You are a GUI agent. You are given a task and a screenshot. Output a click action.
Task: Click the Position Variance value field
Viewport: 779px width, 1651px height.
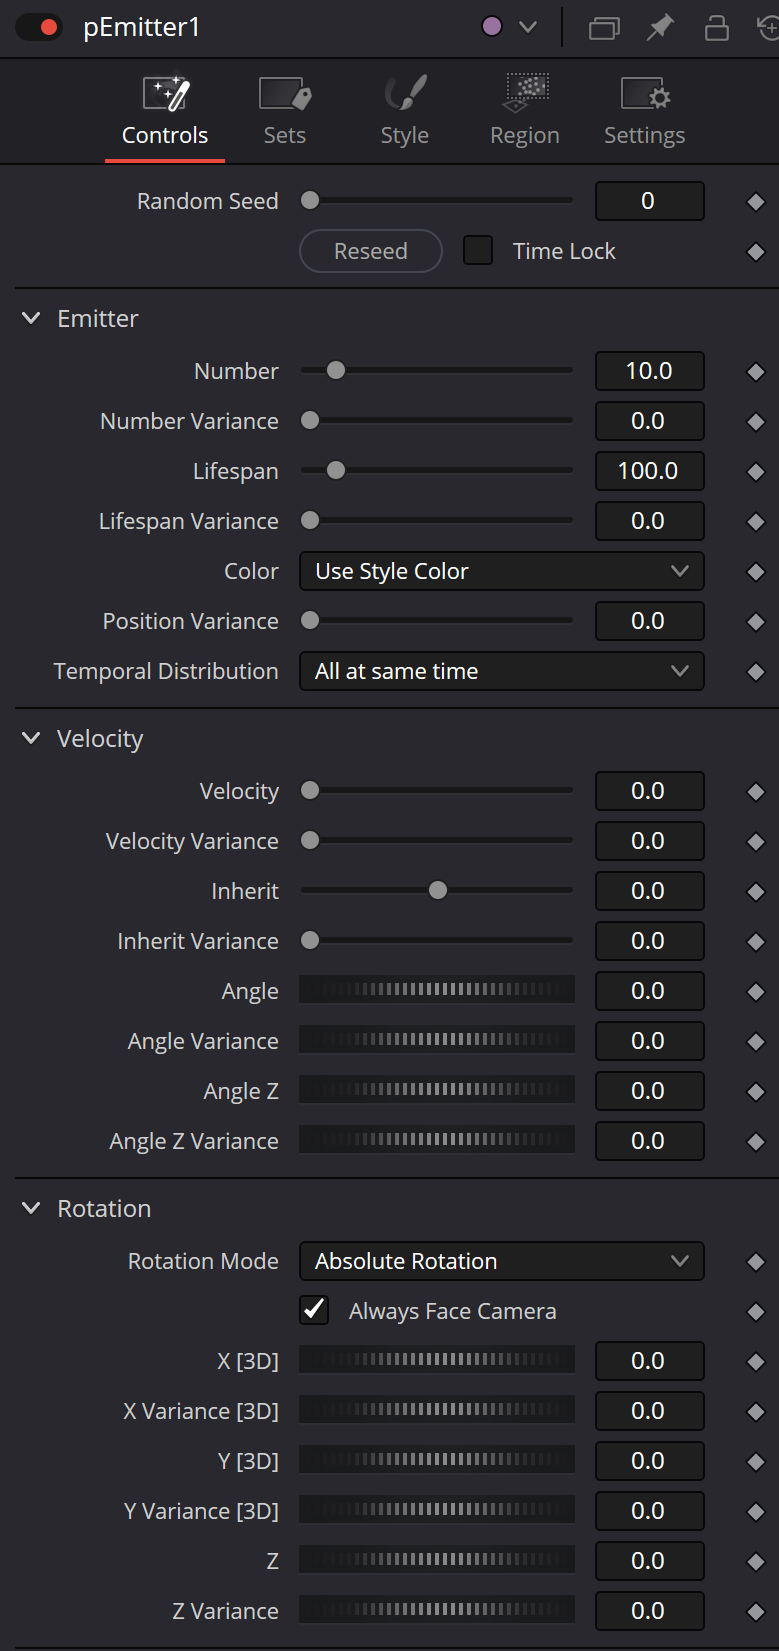(650, 621)
